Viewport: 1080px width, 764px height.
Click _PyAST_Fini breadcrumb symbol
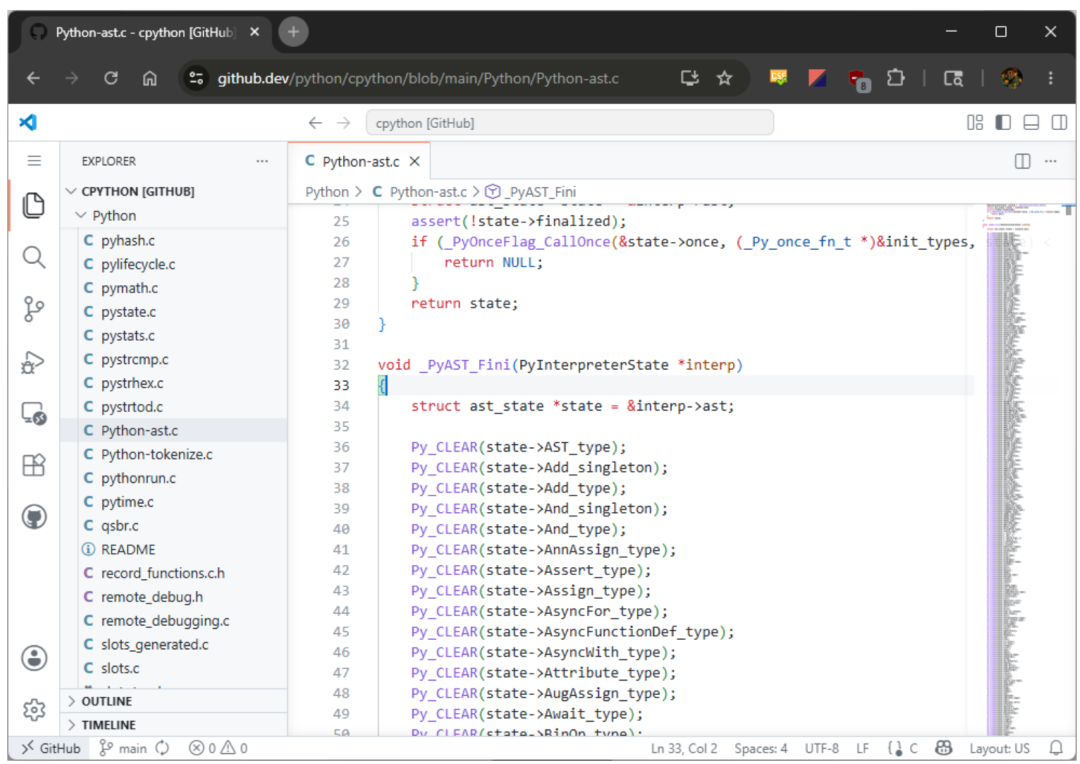pyautogui.click(x=530, y=192)
